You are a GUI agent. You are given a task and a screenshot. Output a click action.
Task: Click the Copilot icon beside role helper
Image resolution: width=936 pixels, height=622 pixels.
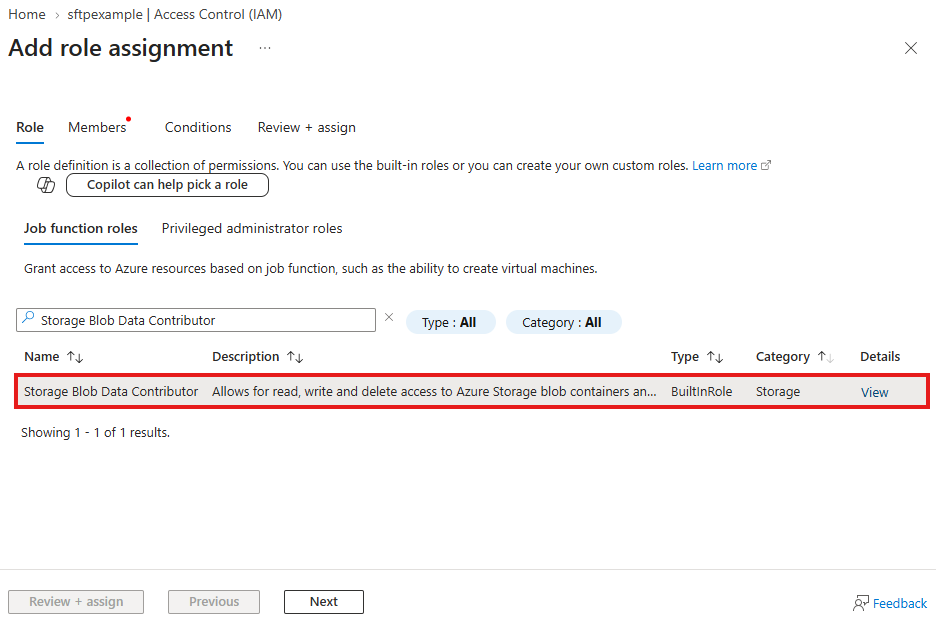pos(46,185)
